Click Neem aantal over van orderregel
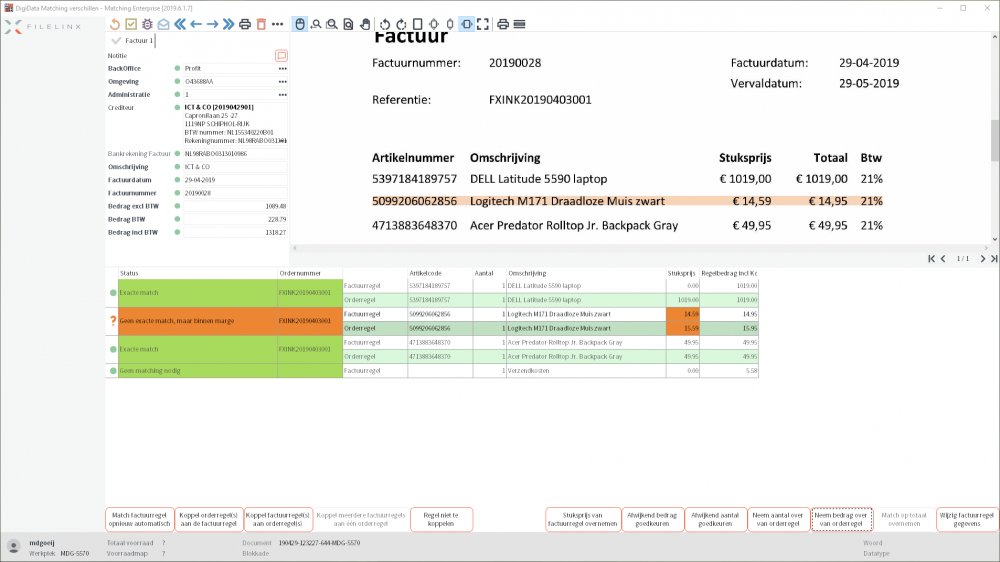 pos(778,519)
